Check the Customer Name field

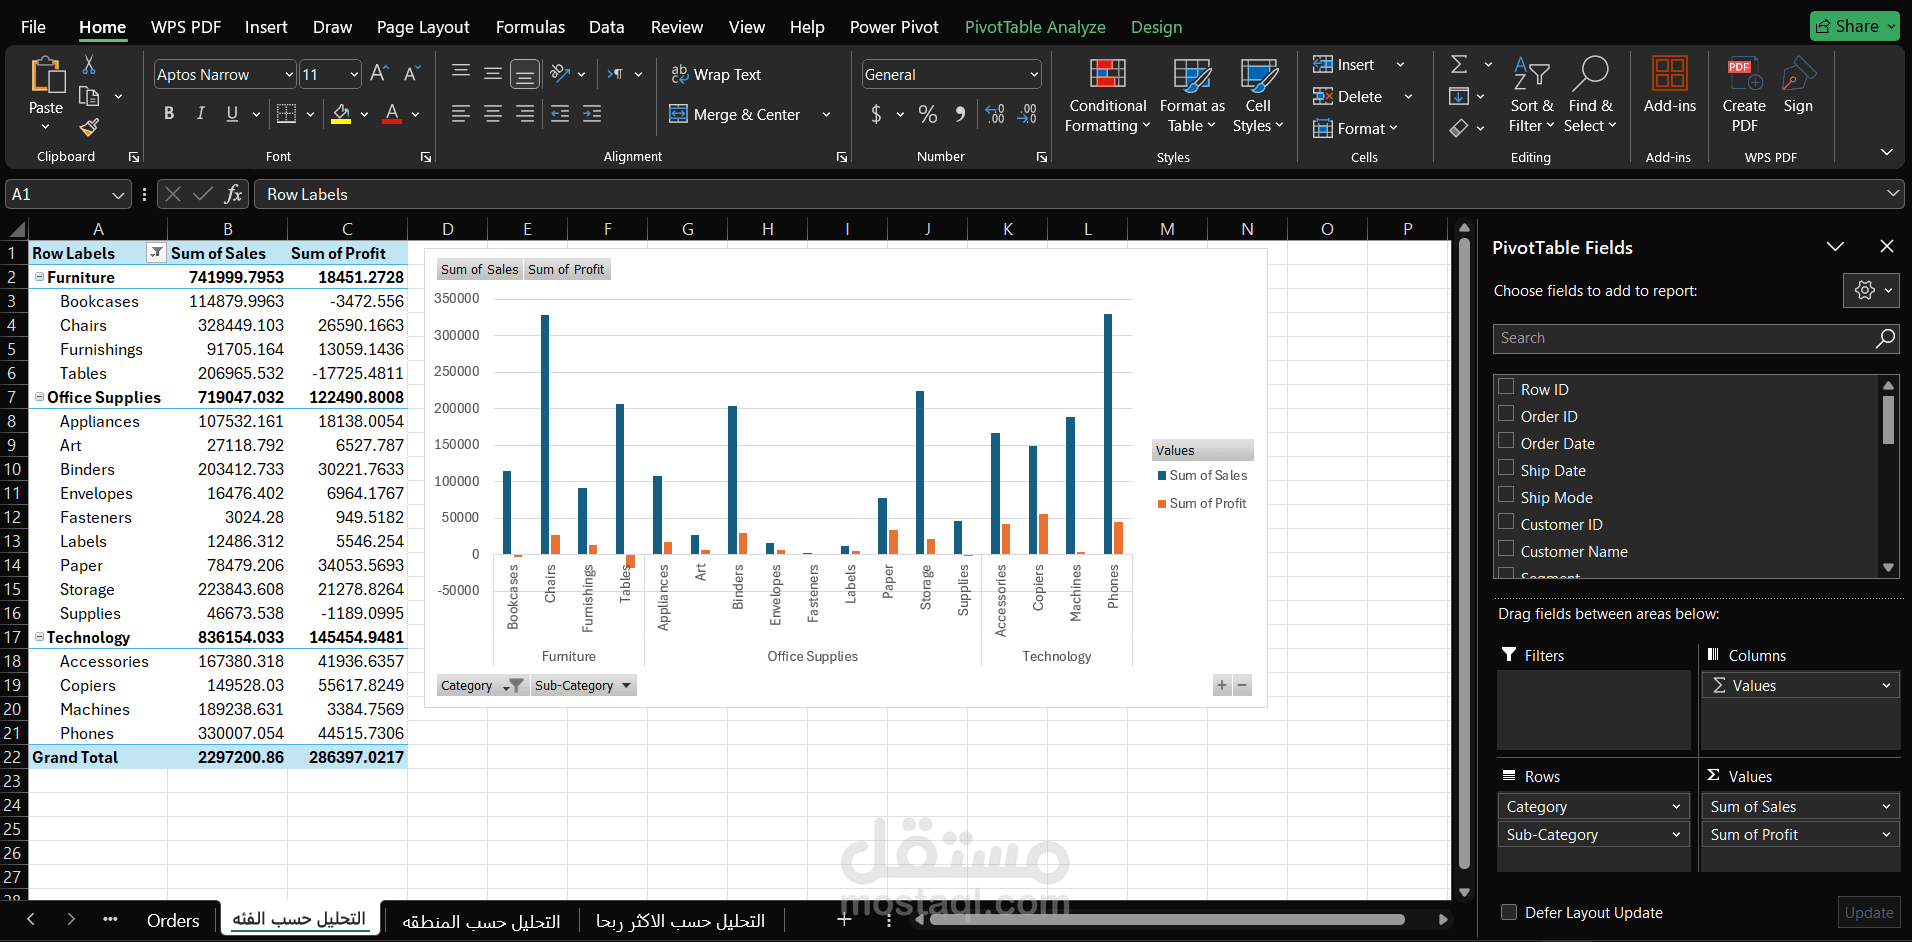[1506, 549]
